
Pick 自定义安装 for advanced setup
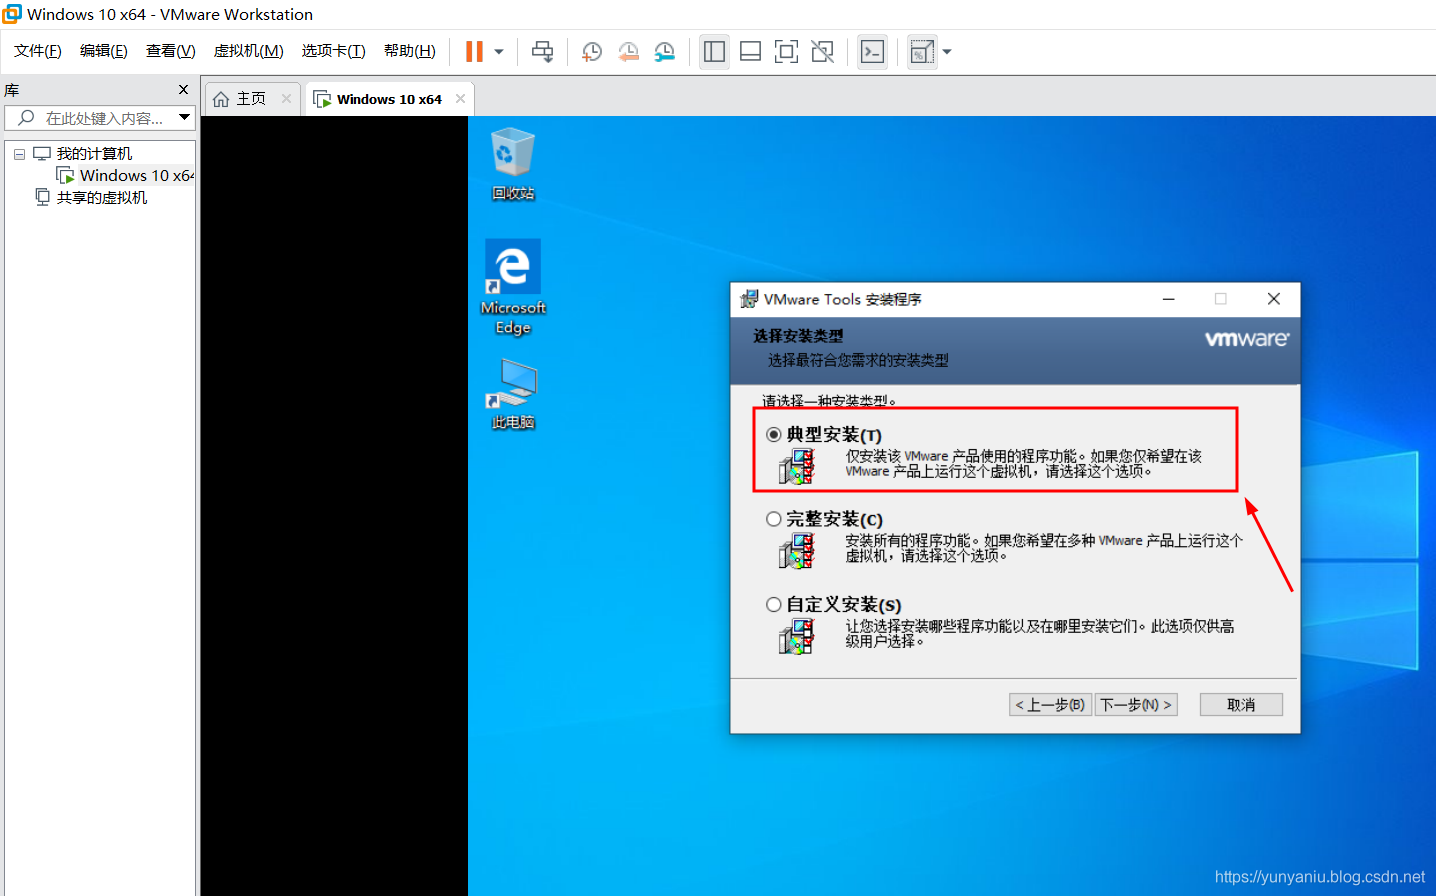tap(774, 604)
